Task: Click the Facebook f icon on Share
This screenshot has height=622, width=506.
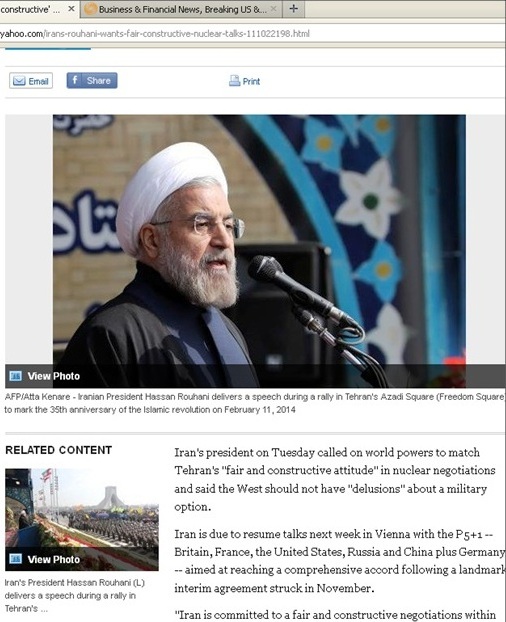Action: 74,80
